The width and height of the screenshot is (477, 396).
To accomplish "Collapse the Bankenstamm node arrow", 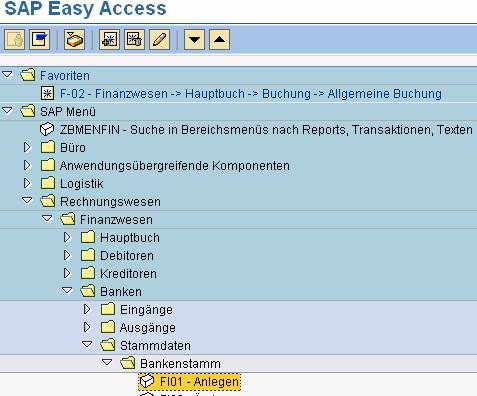I will pos(107,363).
